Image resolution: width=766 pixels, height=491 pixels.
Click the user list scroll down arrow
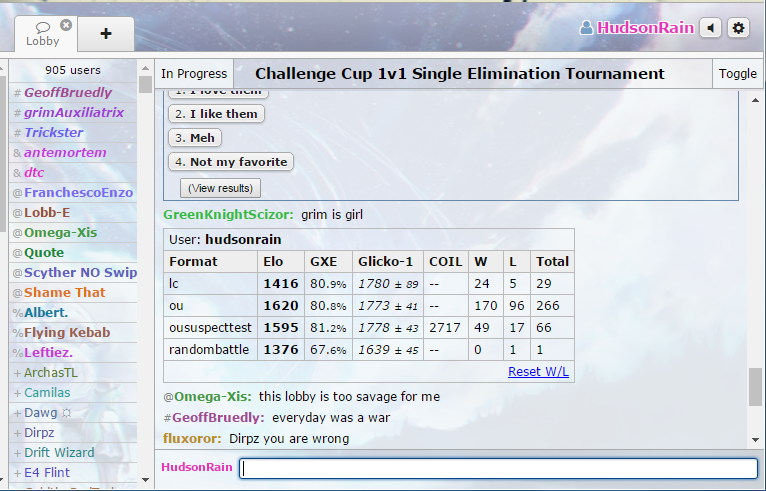[x=145, y=480]
